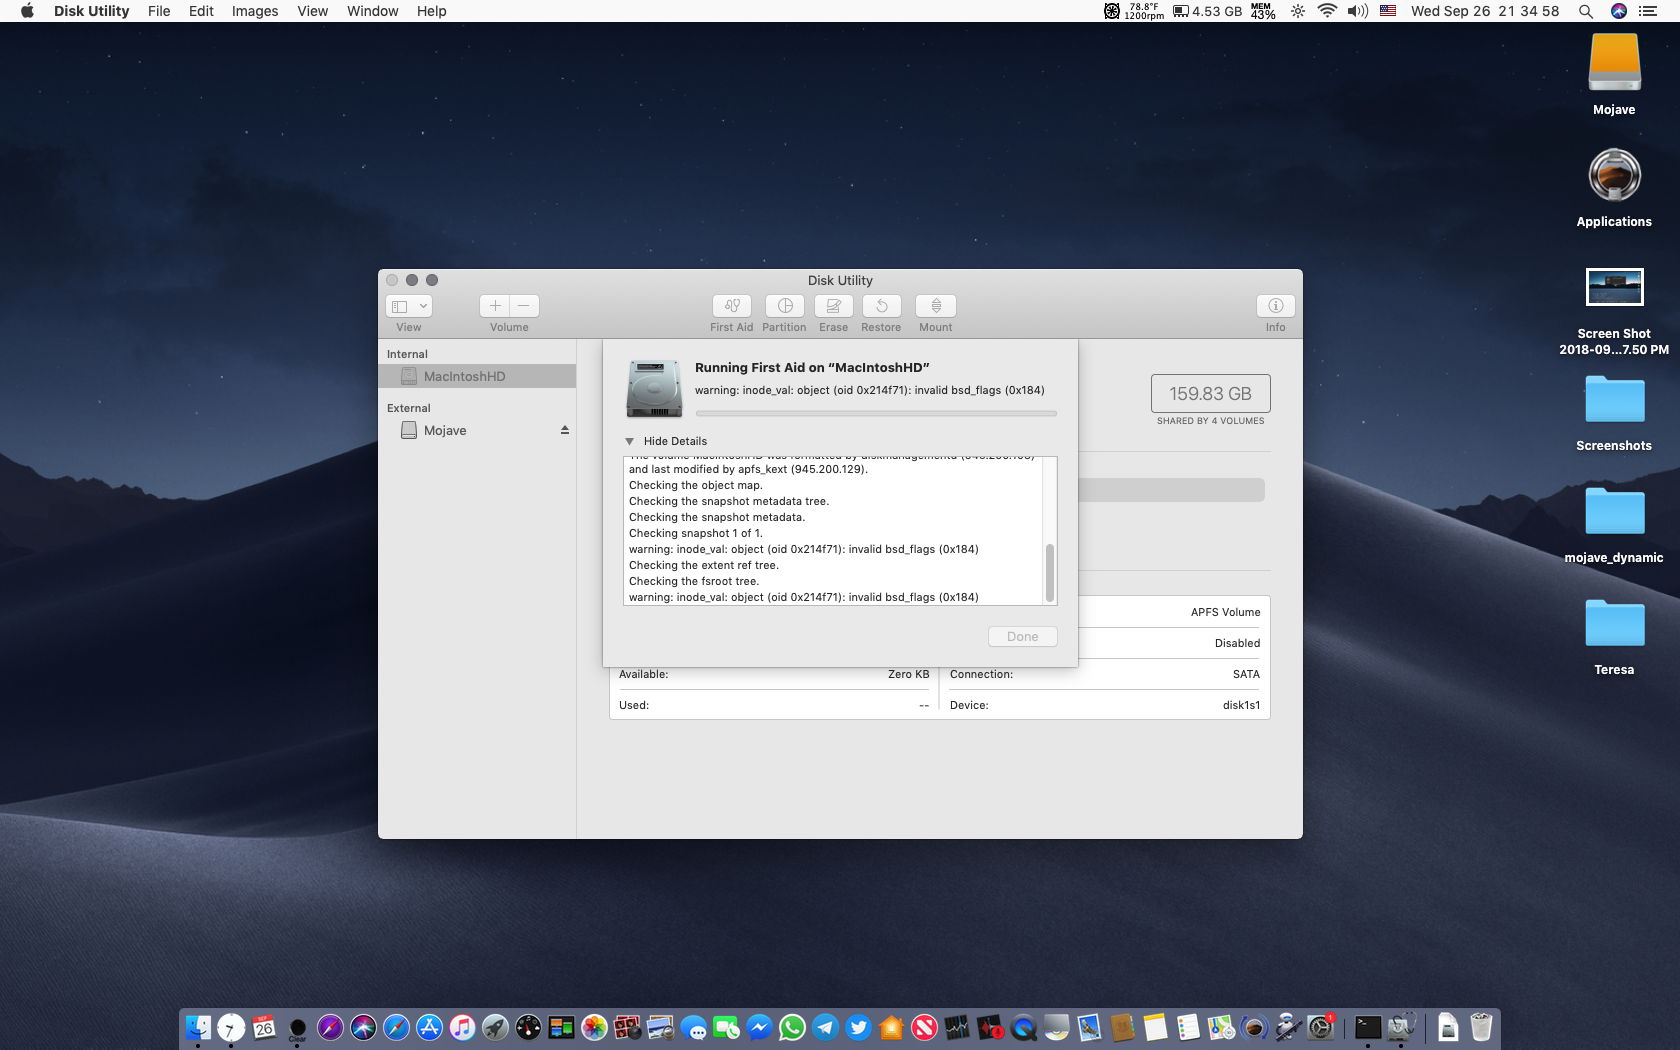This screenshot has height=1050, width=1680.
Task: Open Notification Center in the menu bar
Action: [1648, 11]
